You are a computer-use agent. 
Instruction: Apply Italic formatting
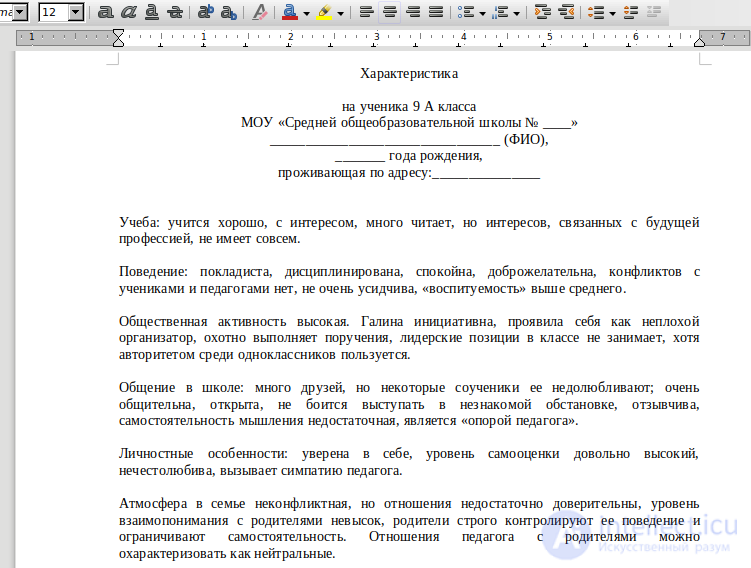[128, 12]
